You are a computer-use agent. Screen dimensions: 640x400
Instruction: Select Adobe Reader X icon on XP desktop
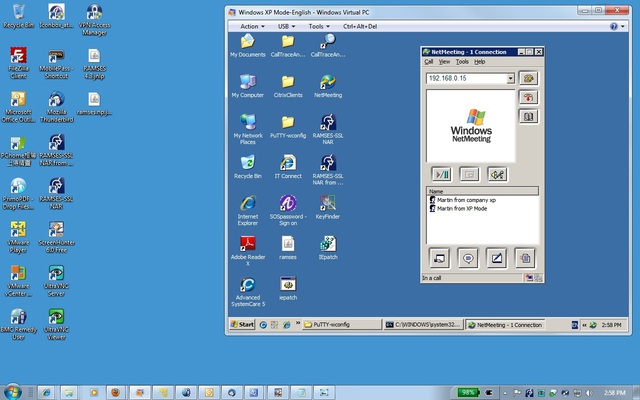coord(248,251)
